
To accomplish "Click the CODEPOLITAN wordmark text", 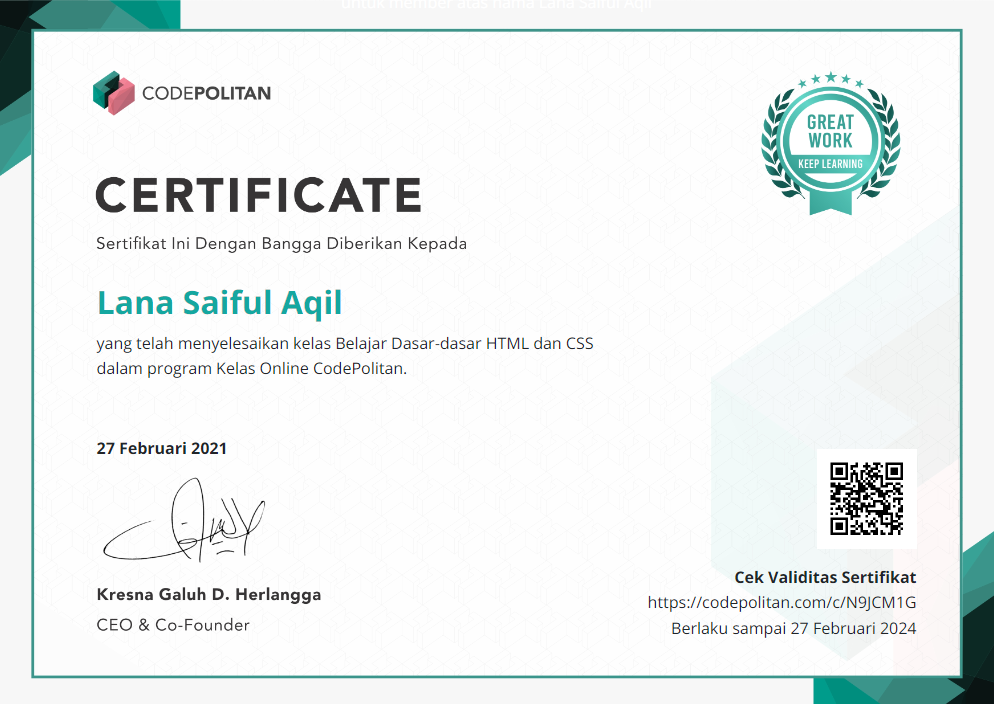I will [206, 94].
